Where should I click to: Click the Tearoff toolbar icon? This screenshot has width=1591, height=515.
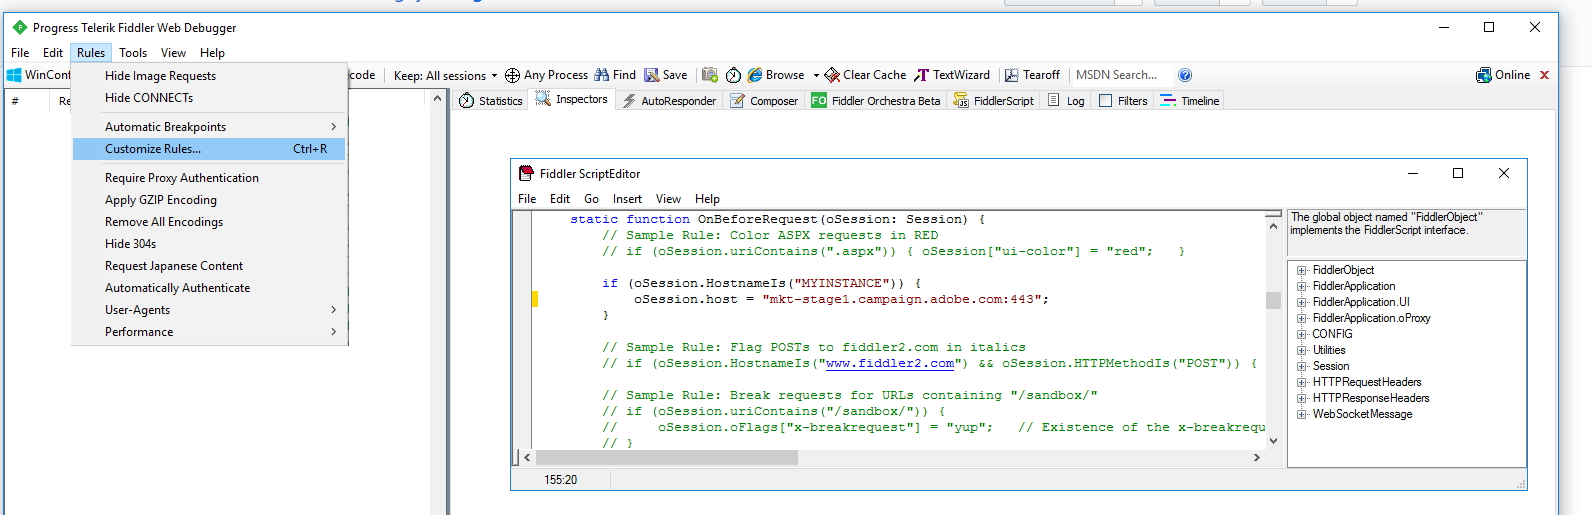tap(1012, 75)
